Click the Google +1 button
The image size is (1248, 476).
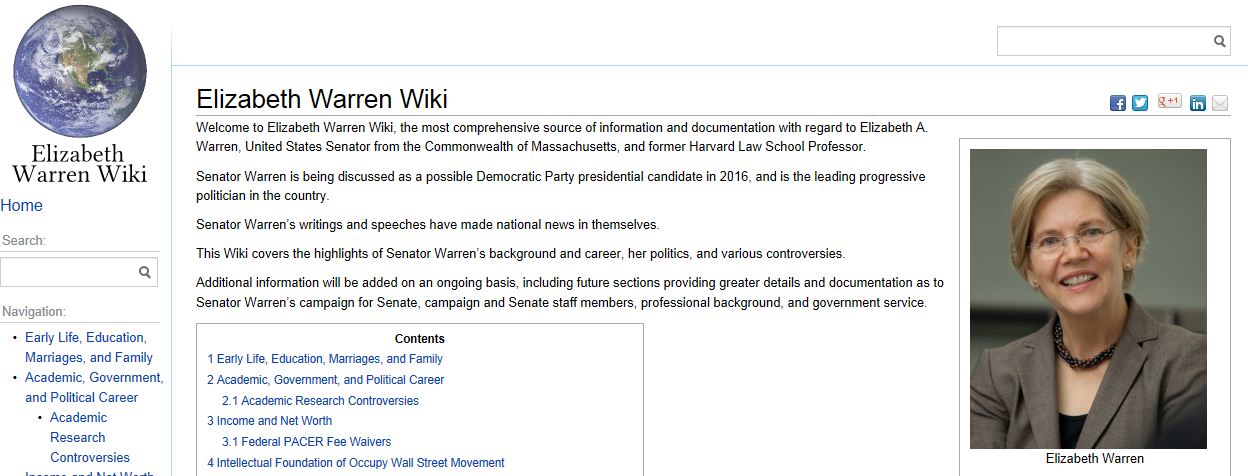[1169, 101]
